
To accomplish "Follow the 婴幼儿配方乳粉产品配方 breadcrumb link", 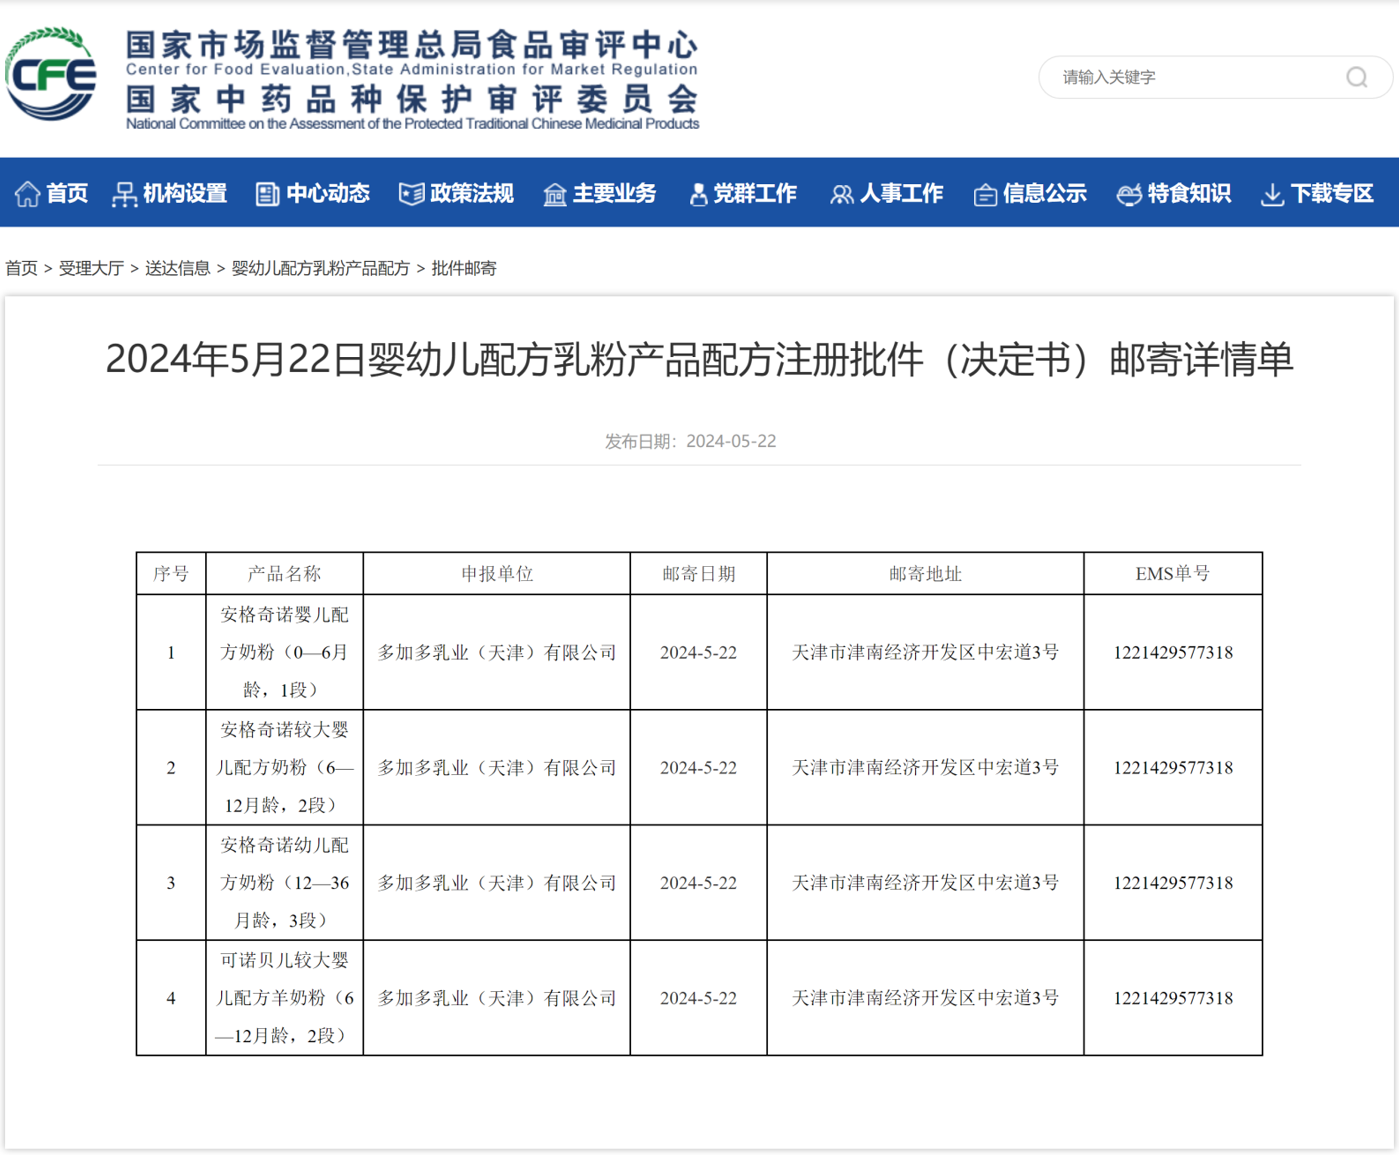I will tap(321, 268).
